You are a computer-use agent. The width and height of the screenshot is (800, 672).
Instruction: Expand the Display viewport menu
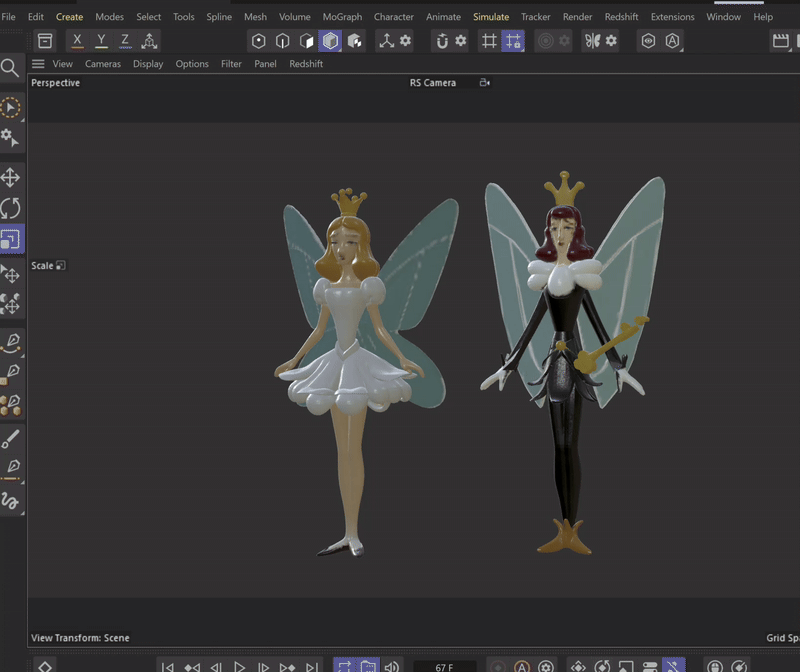coord(148,64)
